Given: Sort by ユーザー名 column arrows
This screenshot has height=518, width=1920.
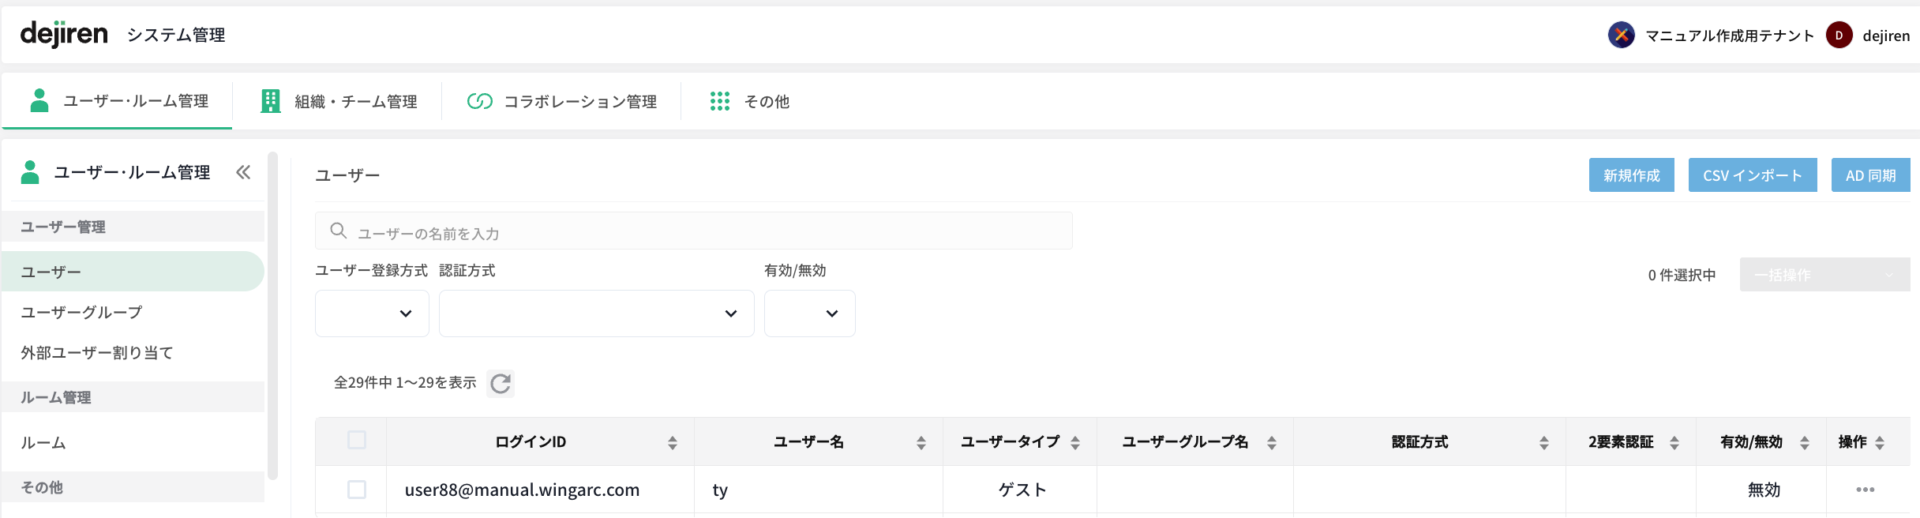Looking at the screenshot, I should tap(921, 442).
